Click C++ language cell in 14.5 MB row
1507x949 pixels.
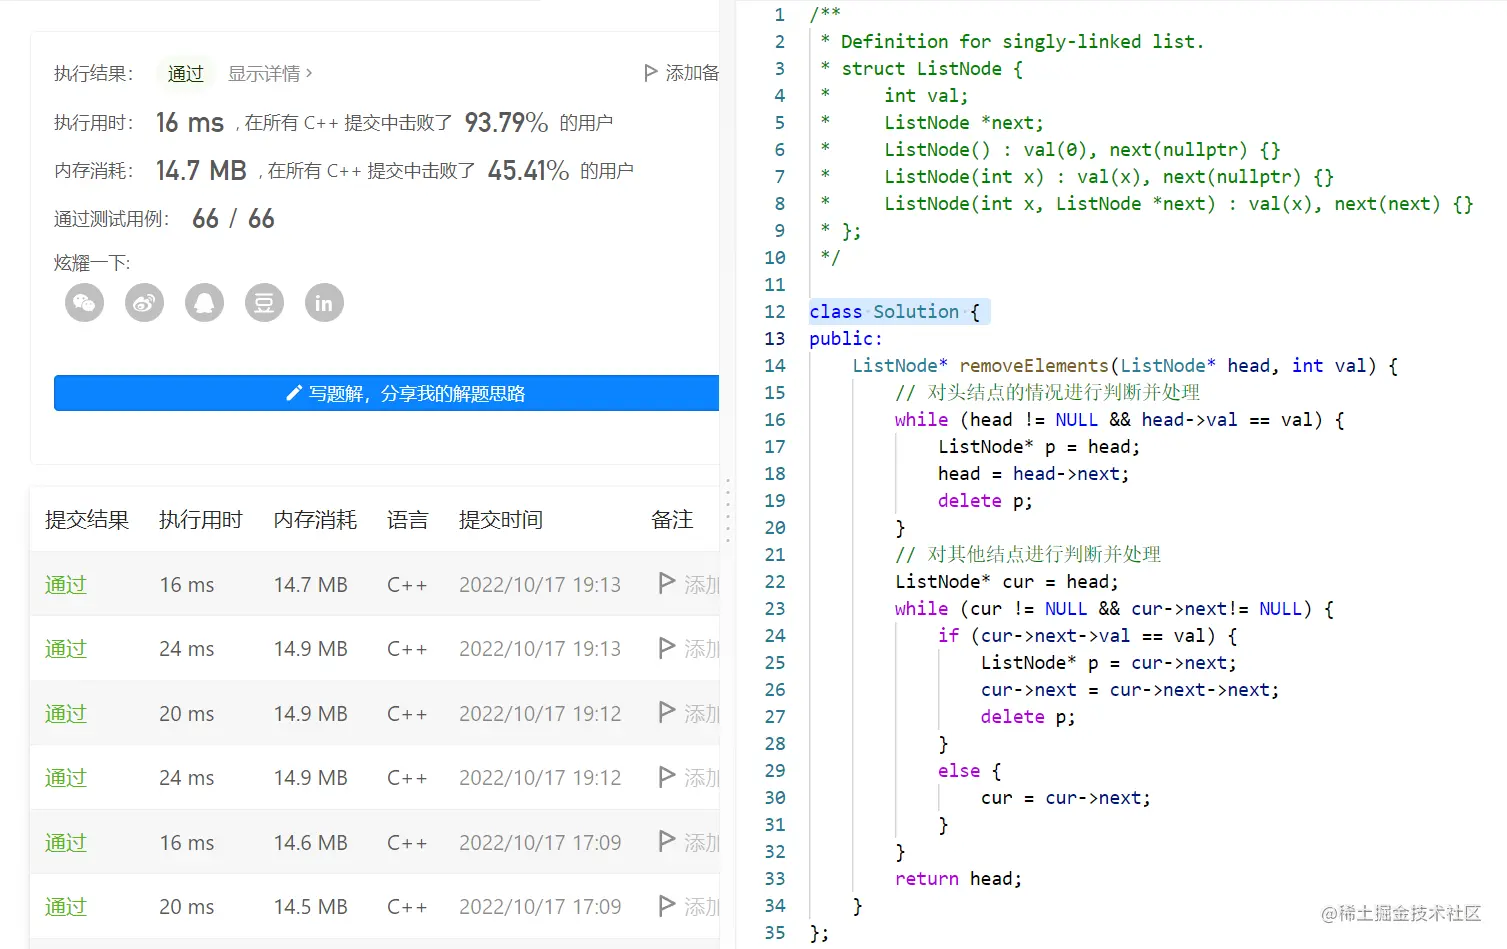pyautogui.click(x=407, y=907)
